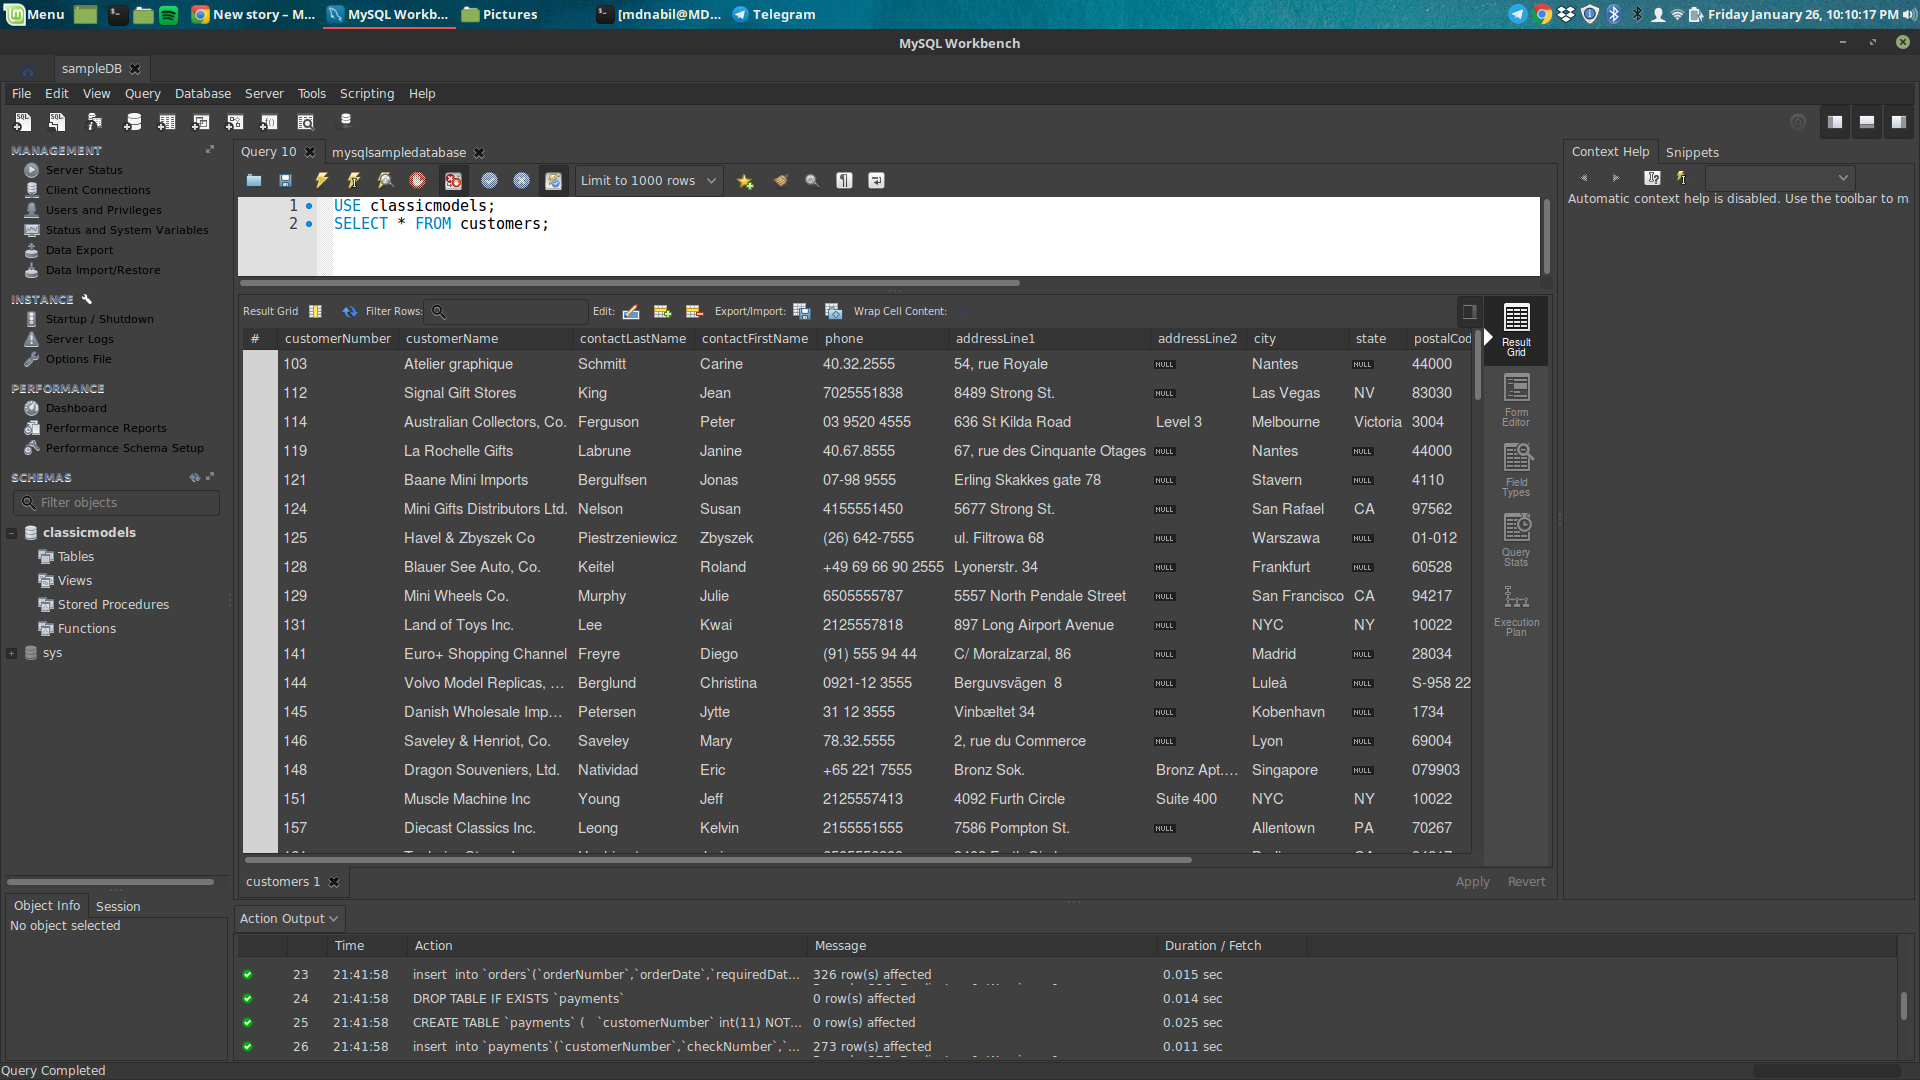Create a new SQL tab icon
This screenshot has width=1920, height=1080.
22,122
